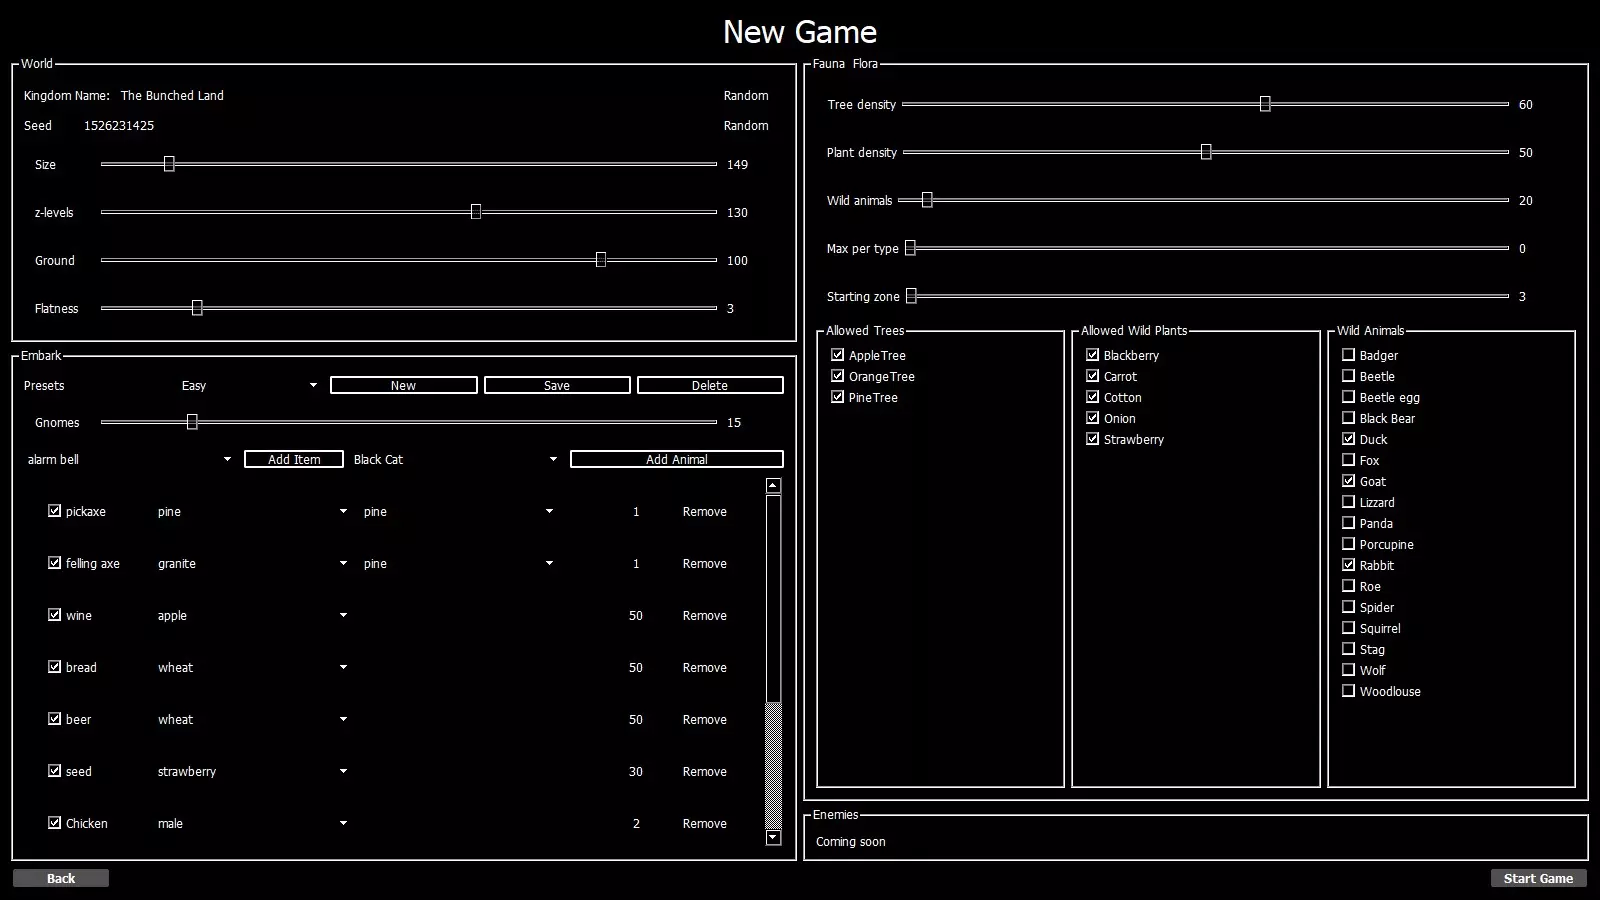Uncheck Carrot in Allowed Wild Plants

pyautogui.click(x=1092, y=376)
